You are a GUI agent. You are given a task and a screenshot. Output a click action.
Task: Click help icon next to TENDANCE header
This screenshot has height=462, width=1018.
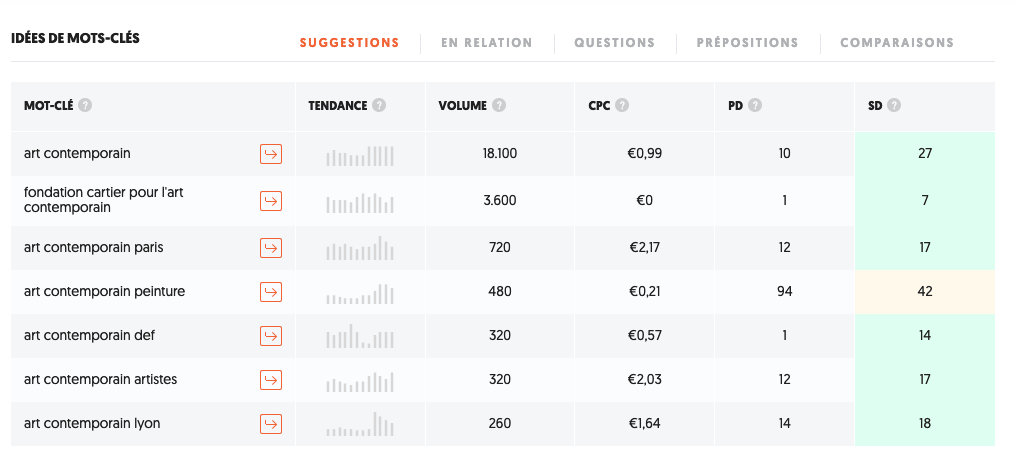(x=379, y=105)
